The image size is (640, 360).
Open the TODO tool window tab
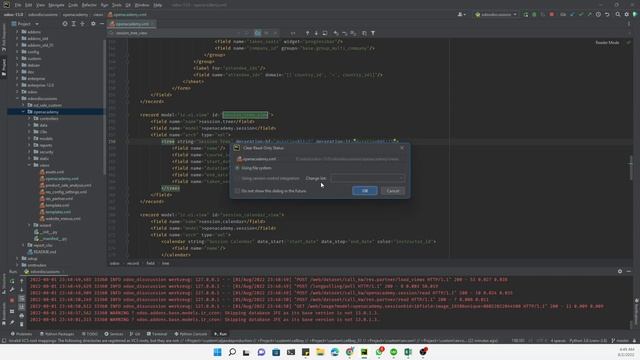[90, 334]
